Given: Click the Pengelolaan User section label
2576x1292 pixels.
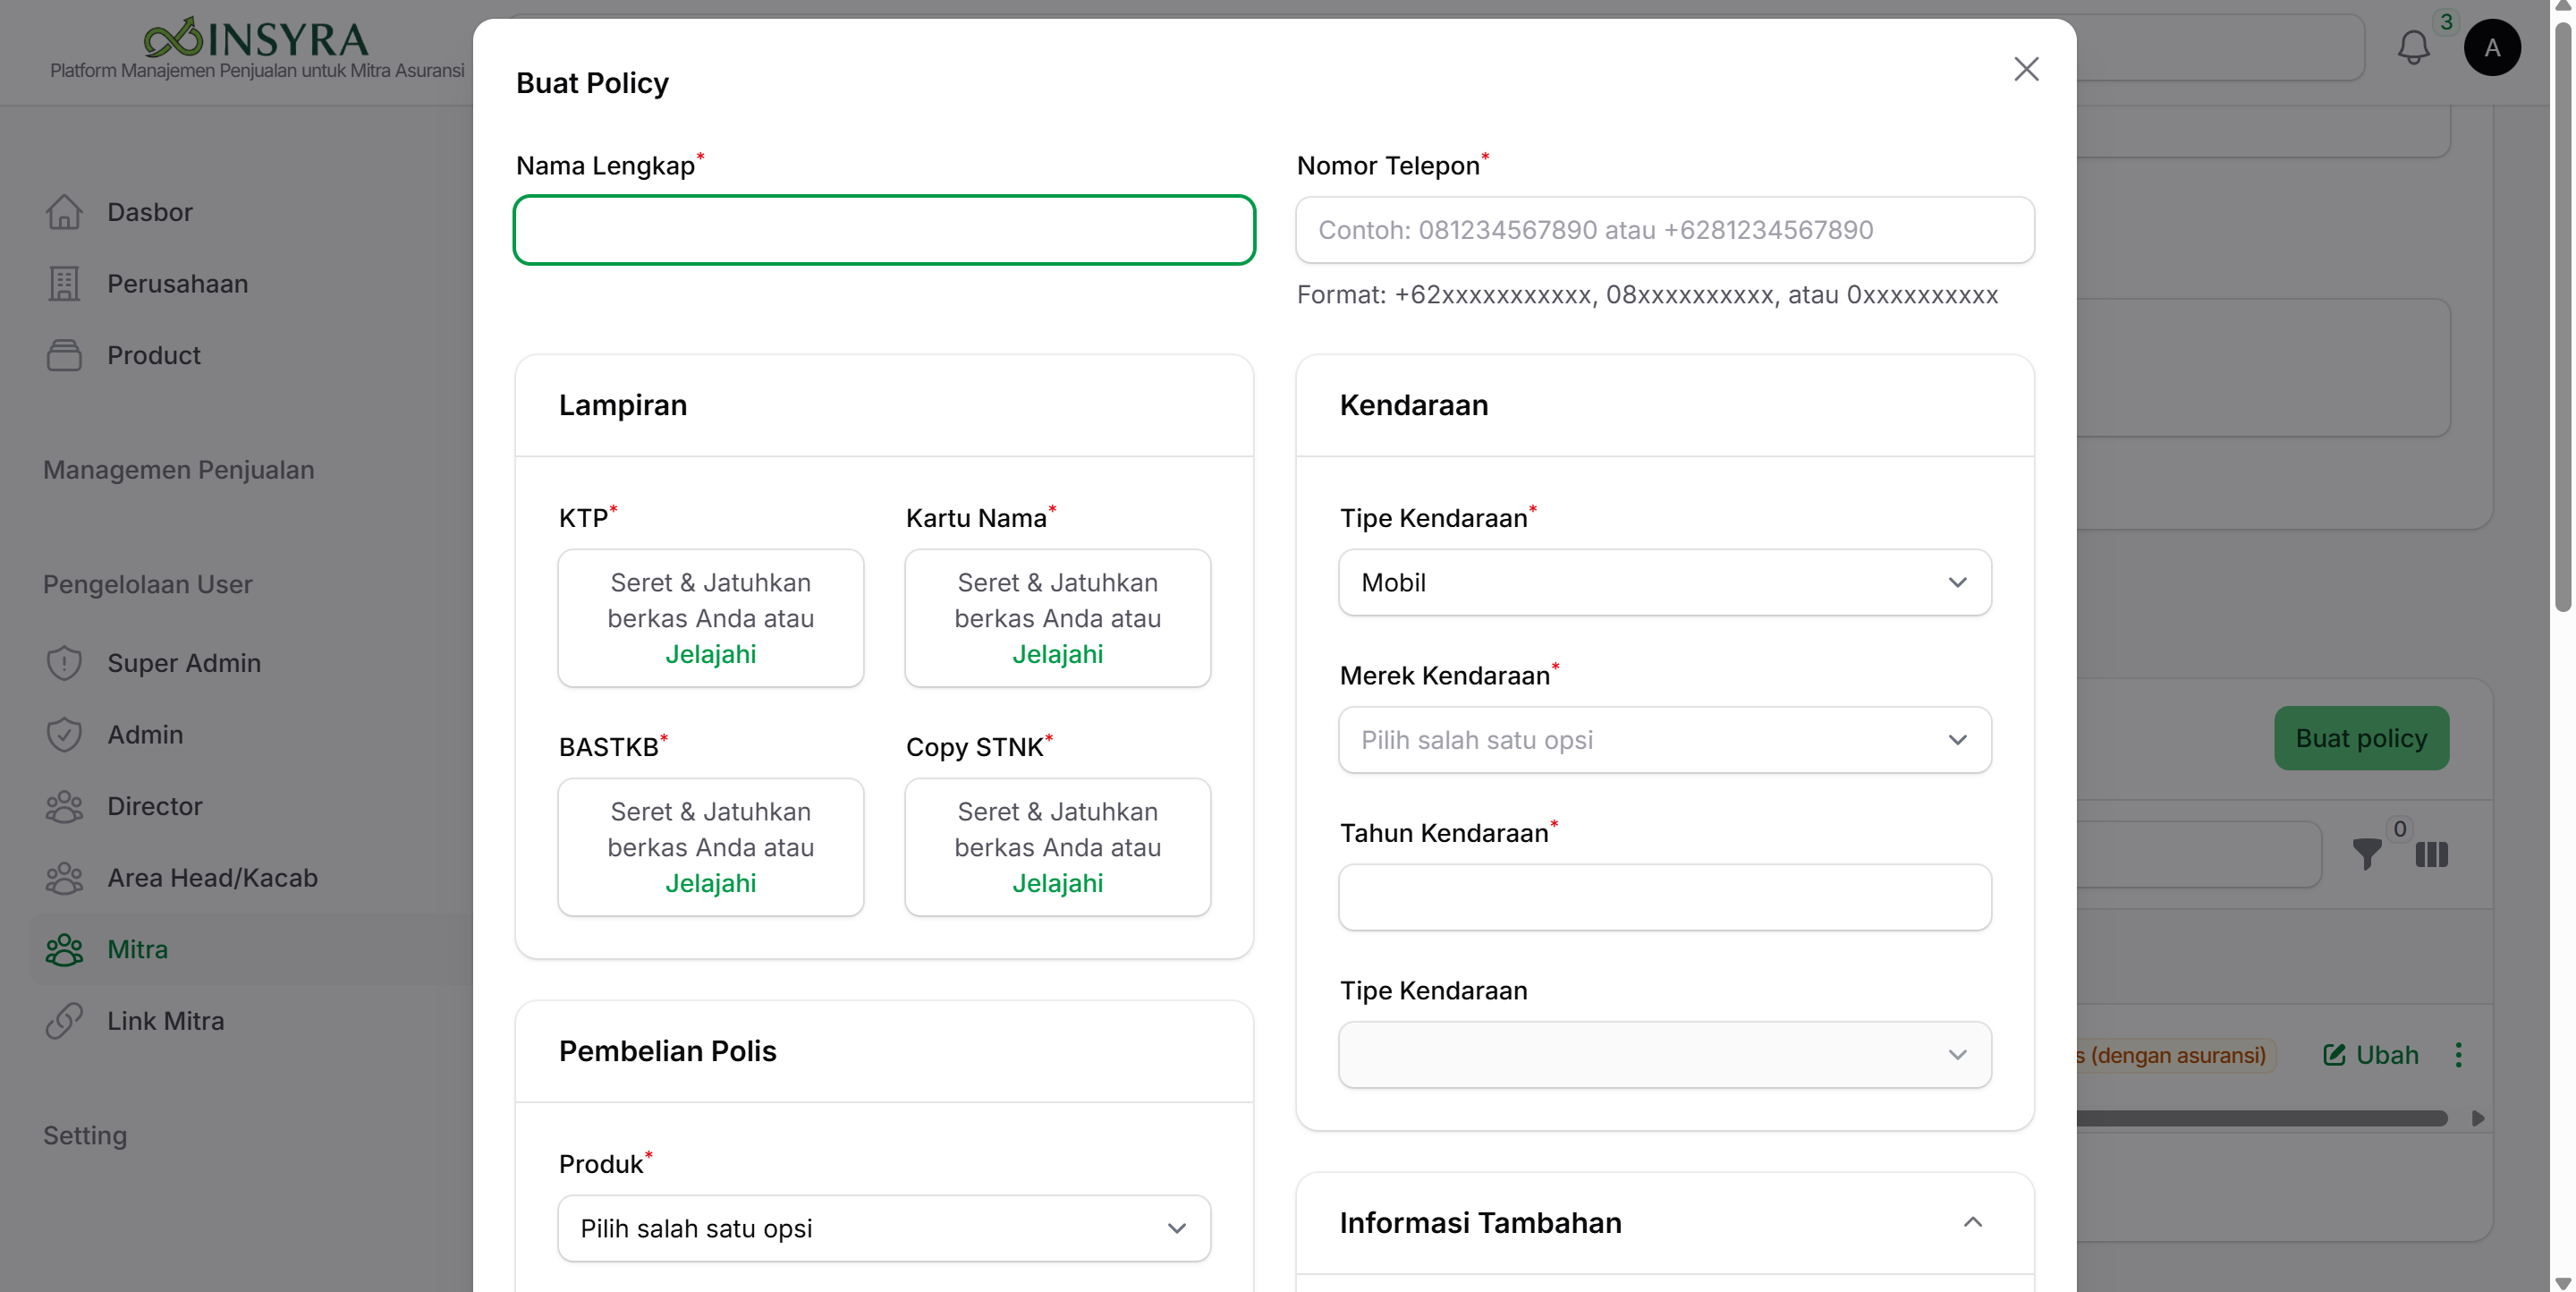Looking at the screenshot, I should point(148,584).
